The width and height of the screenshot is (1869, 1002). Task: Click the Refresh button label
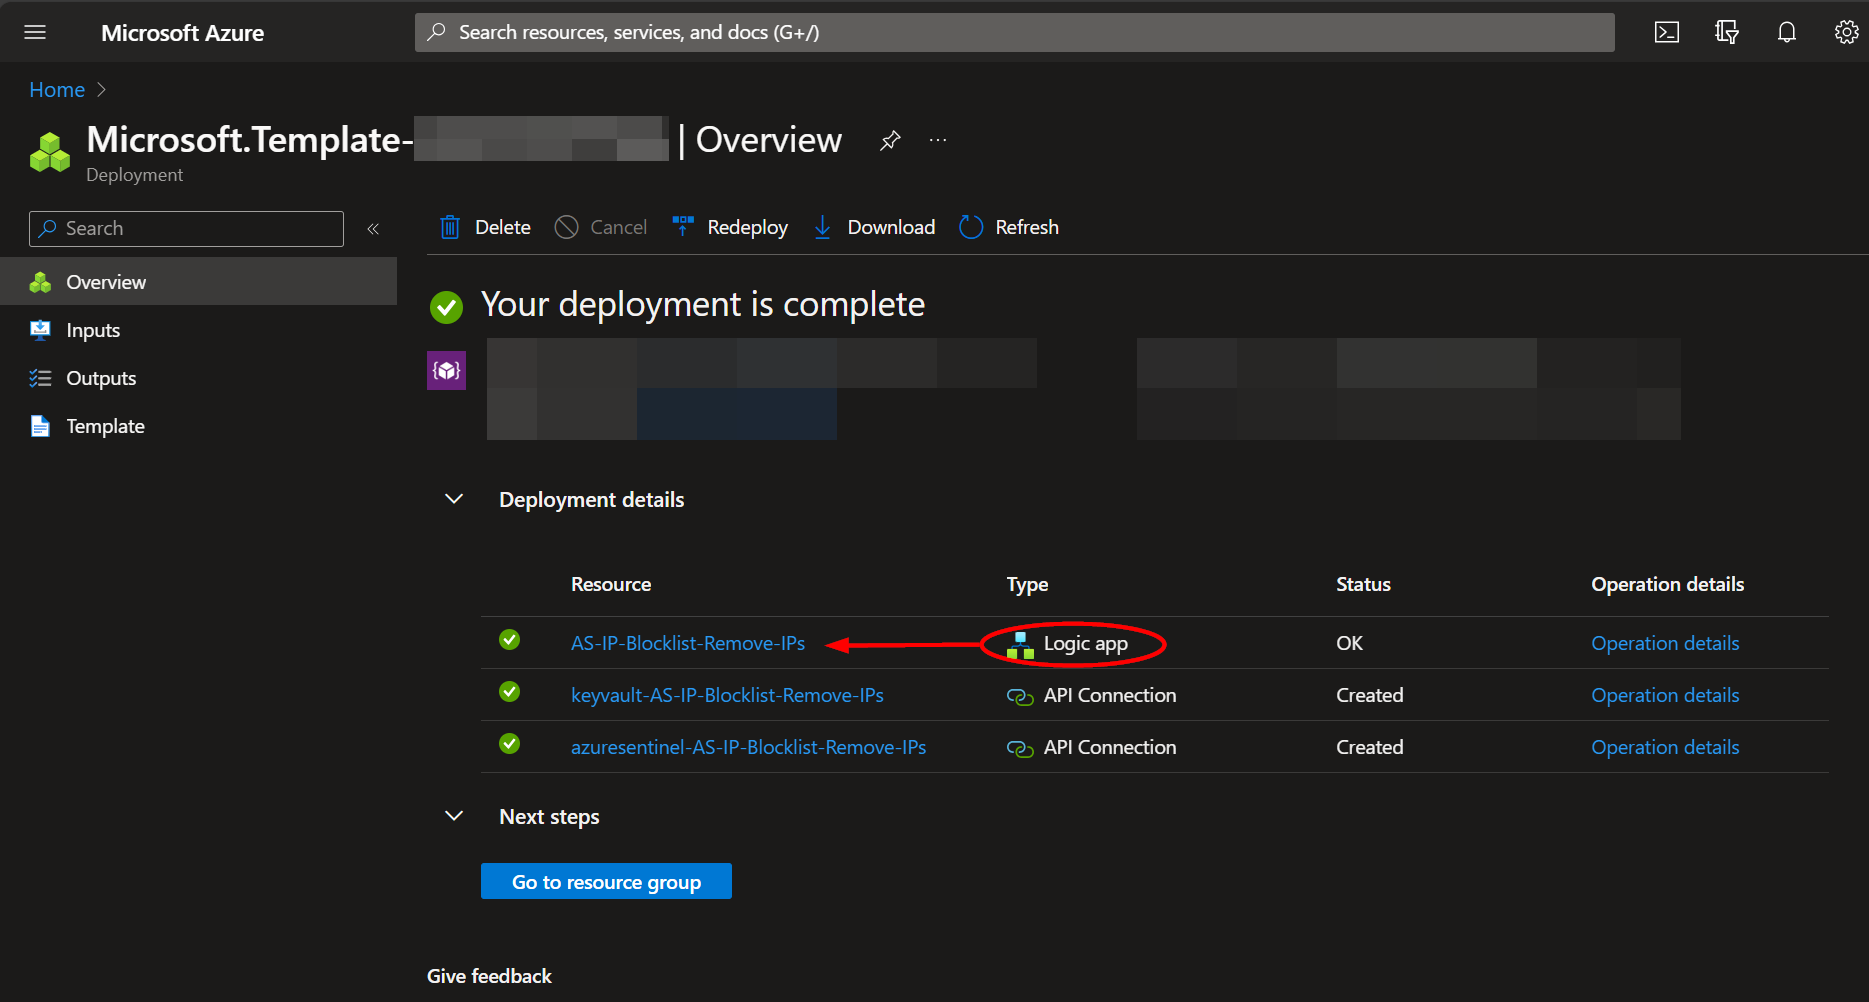1027,227
